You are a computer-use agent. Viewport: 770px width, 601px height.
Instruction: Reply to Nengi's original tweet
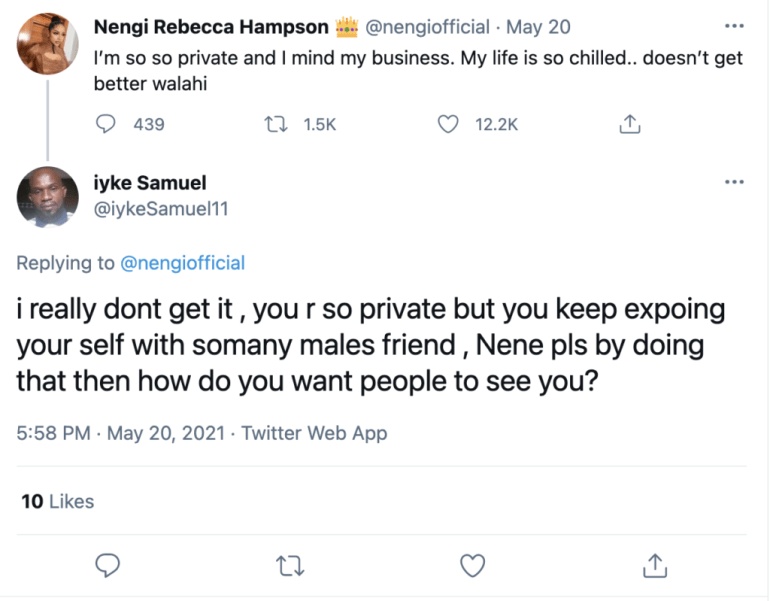108,125
